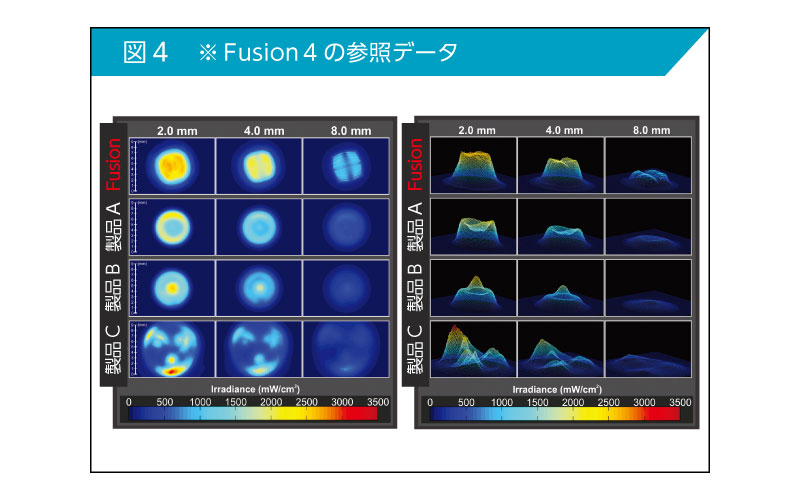Click the 製品 A 2.0 mm 3D surface plot

coord(473,227)
